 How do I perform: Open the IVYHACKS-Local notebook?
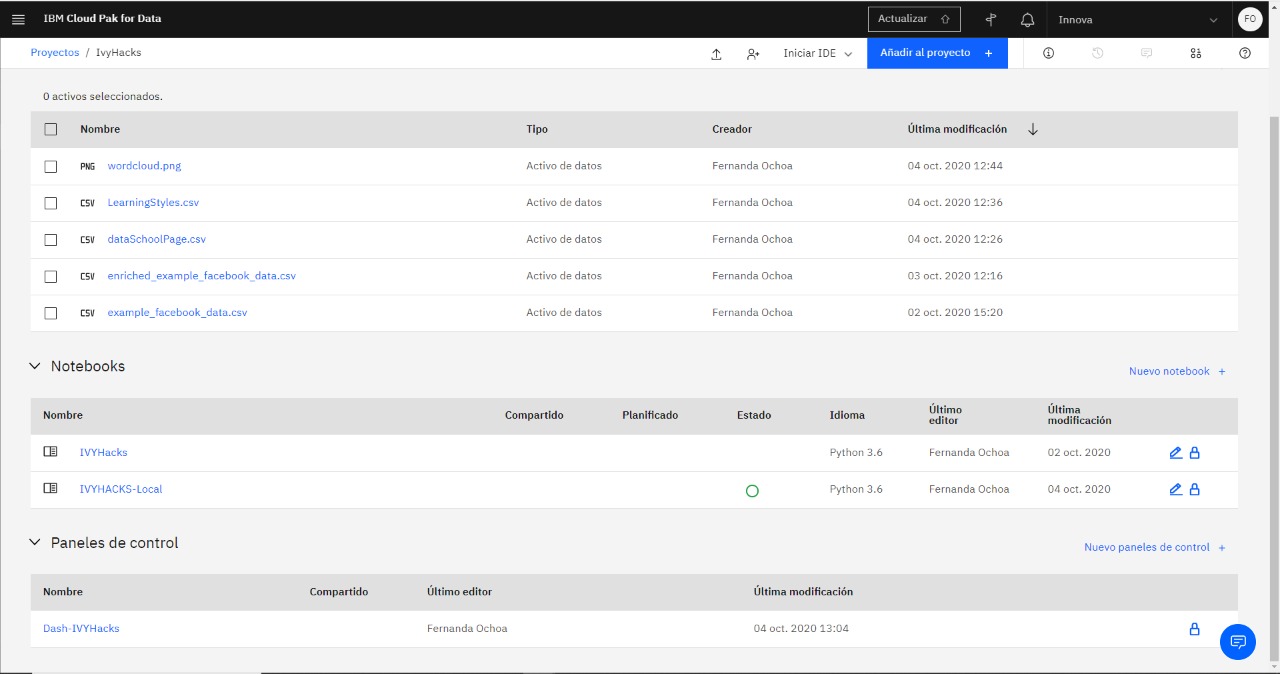120,489
